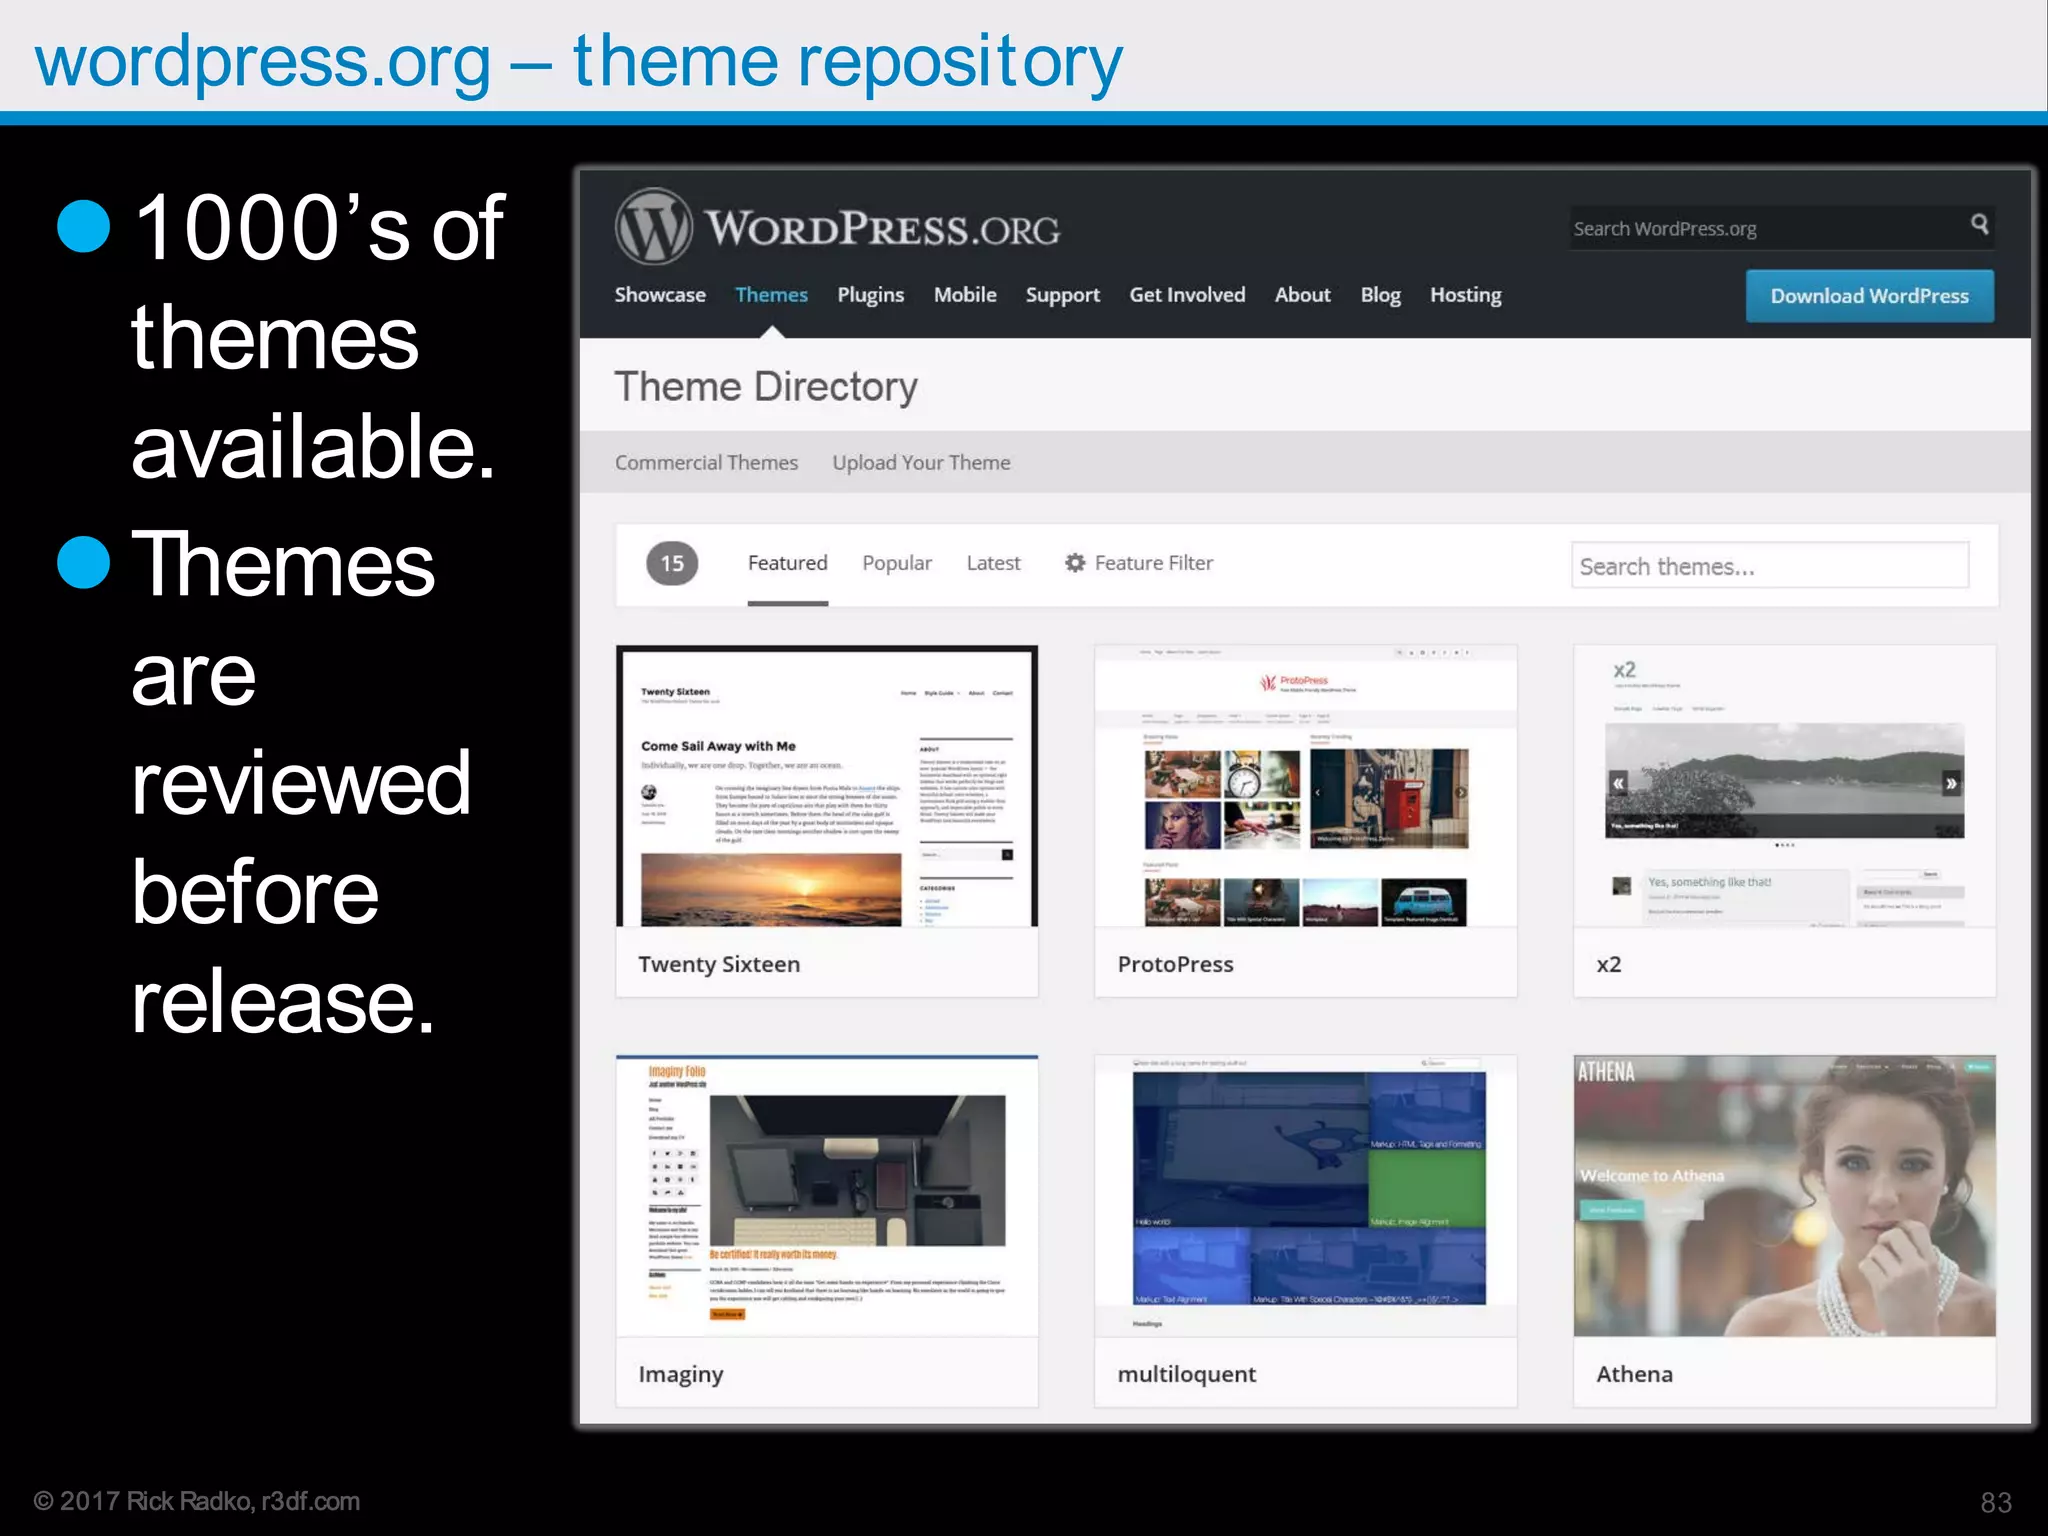Open the multiloquent theme thumbnail
Image resolution: width=2048 pixels, height=1536 pixels.
[x=1305, y=1196]
